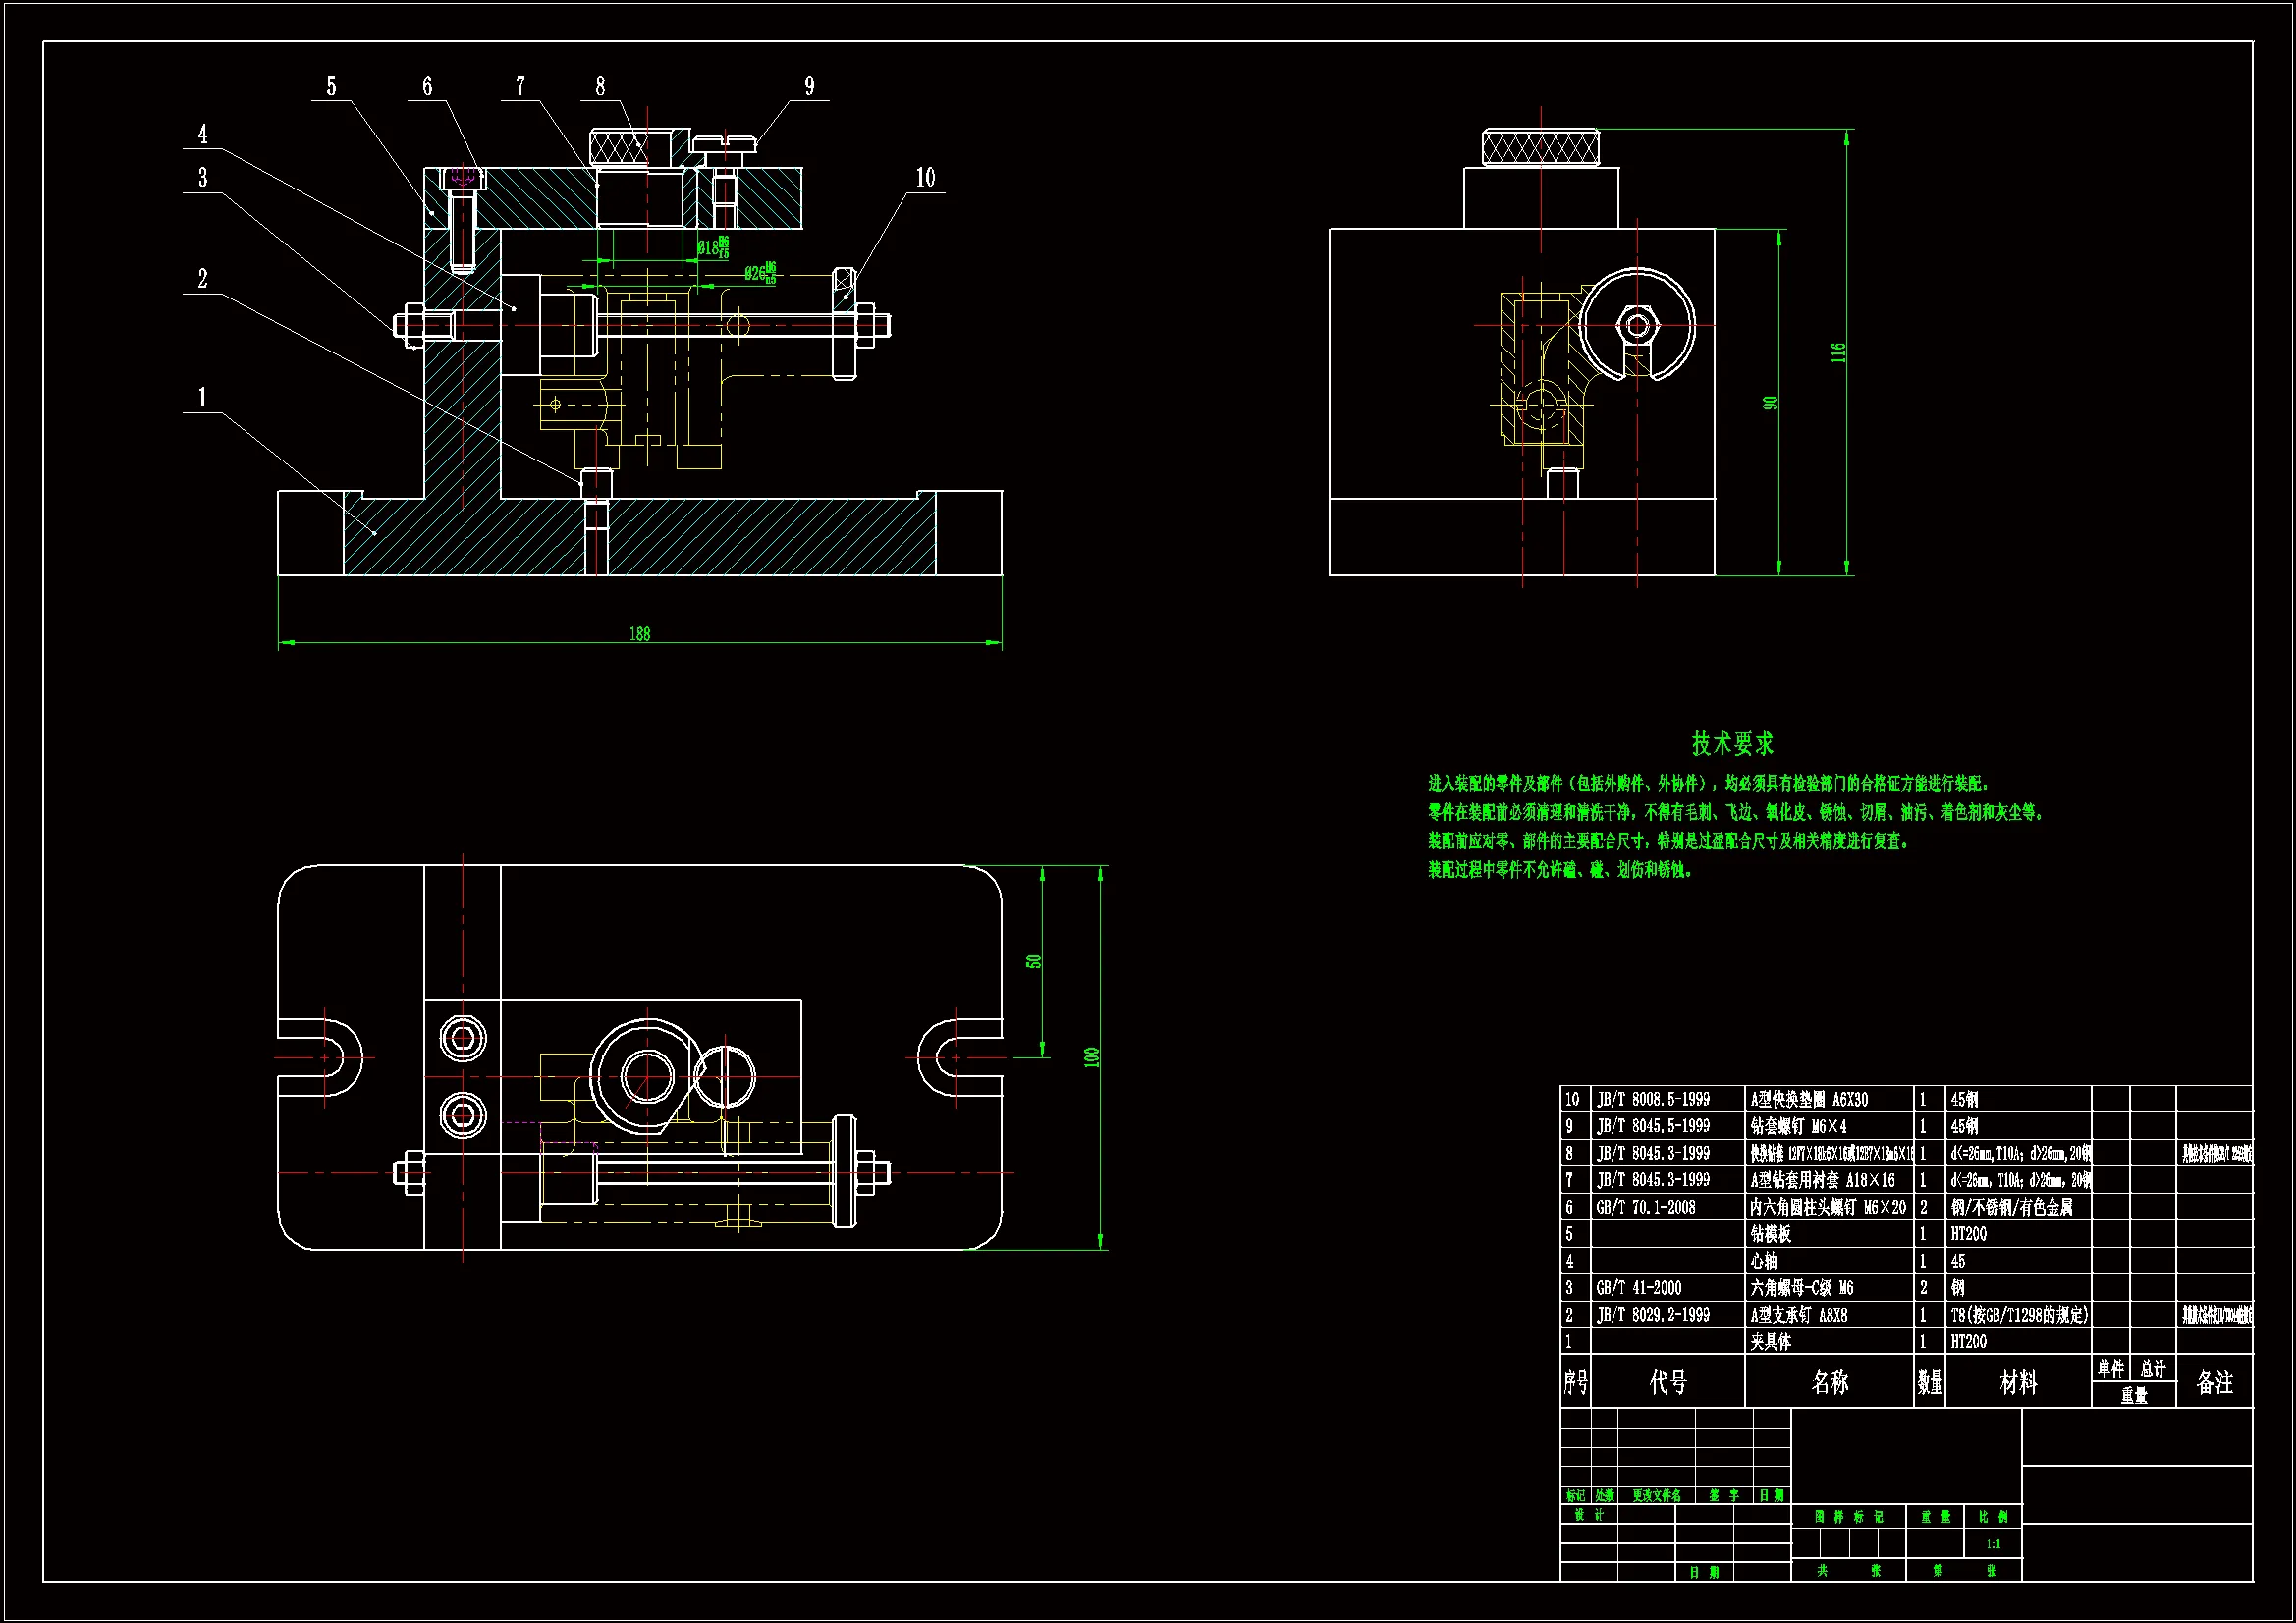Click part balloon number 1 label
Screen dimensions: 2296x1623
point(202,398)
